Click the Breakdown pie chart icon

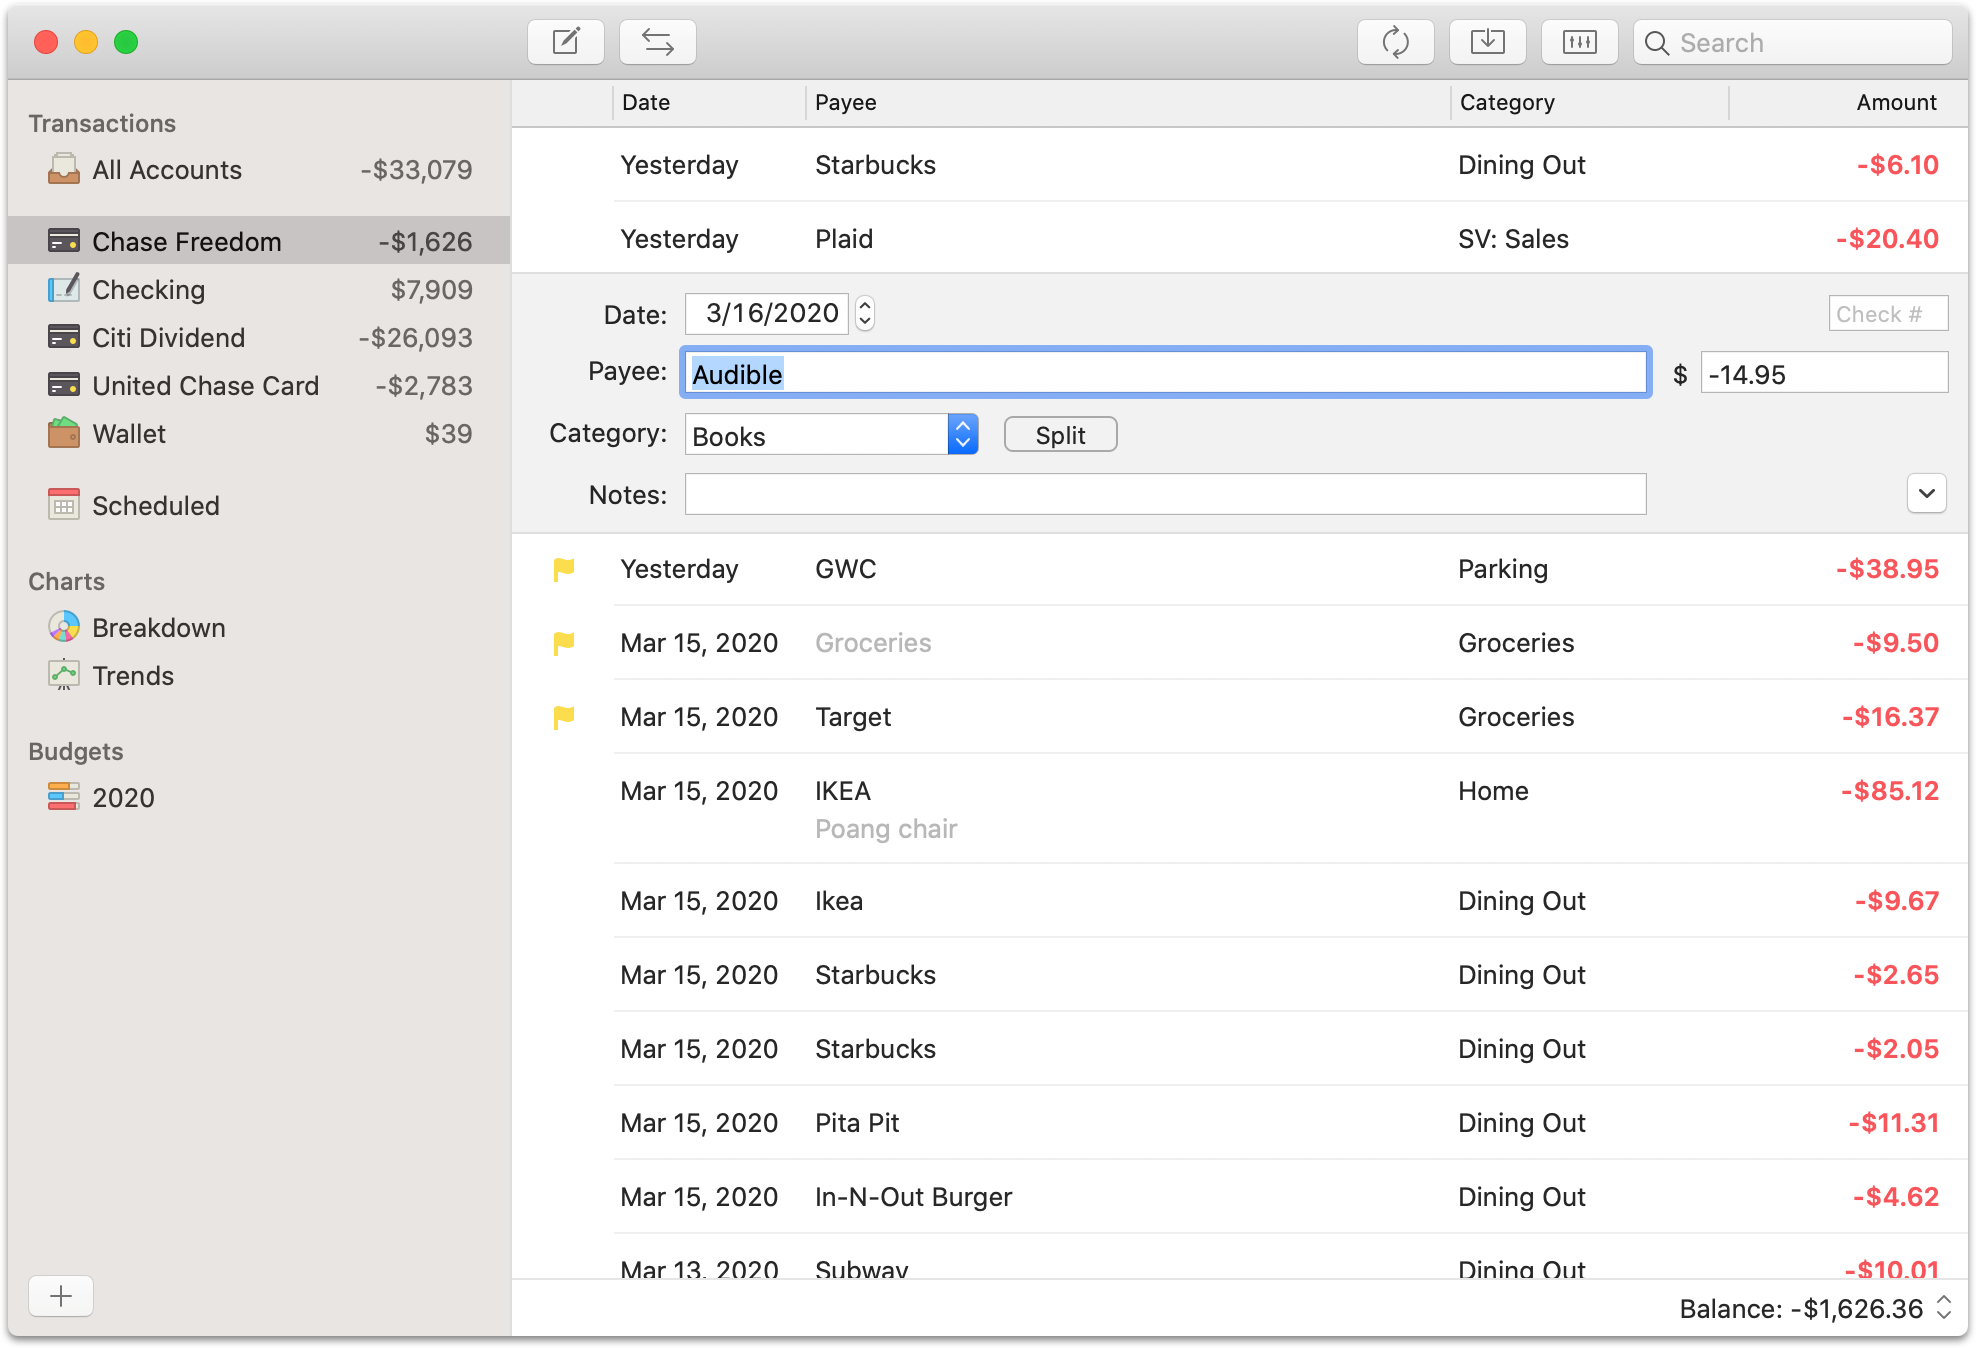[64, 627]
